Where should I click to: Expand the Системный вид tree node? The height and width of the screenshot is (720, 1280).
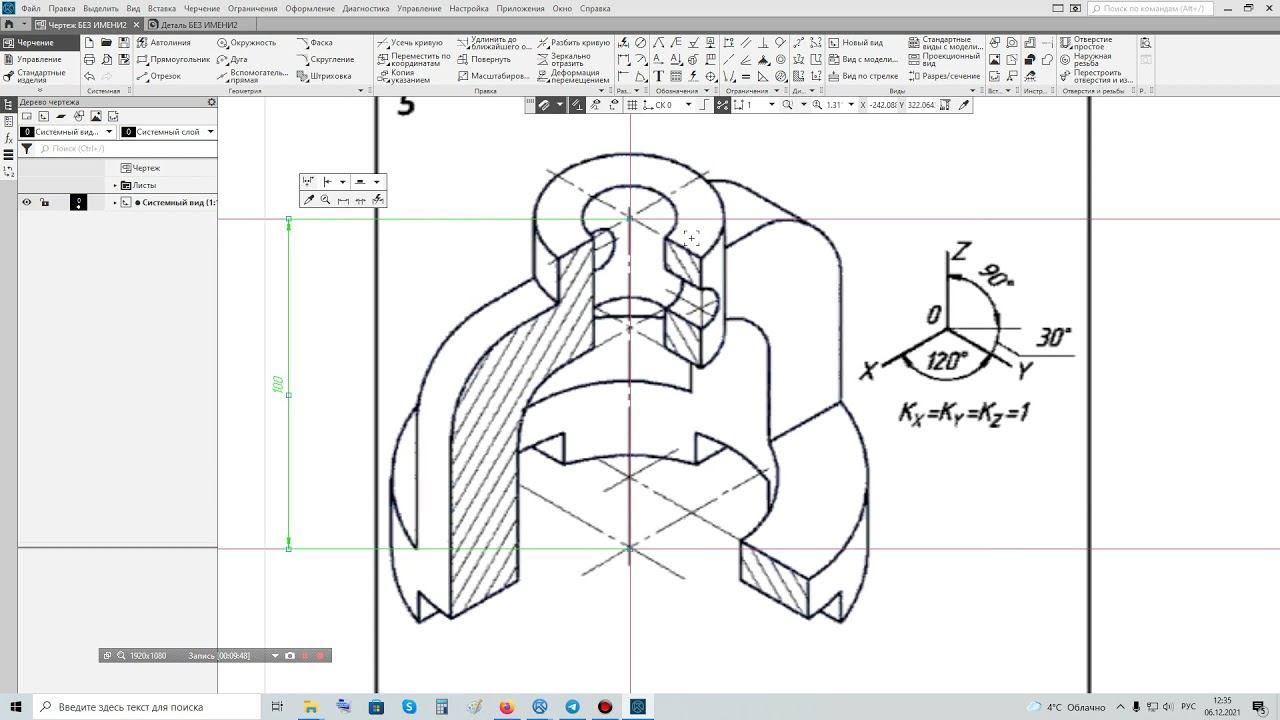coord(115,202)
